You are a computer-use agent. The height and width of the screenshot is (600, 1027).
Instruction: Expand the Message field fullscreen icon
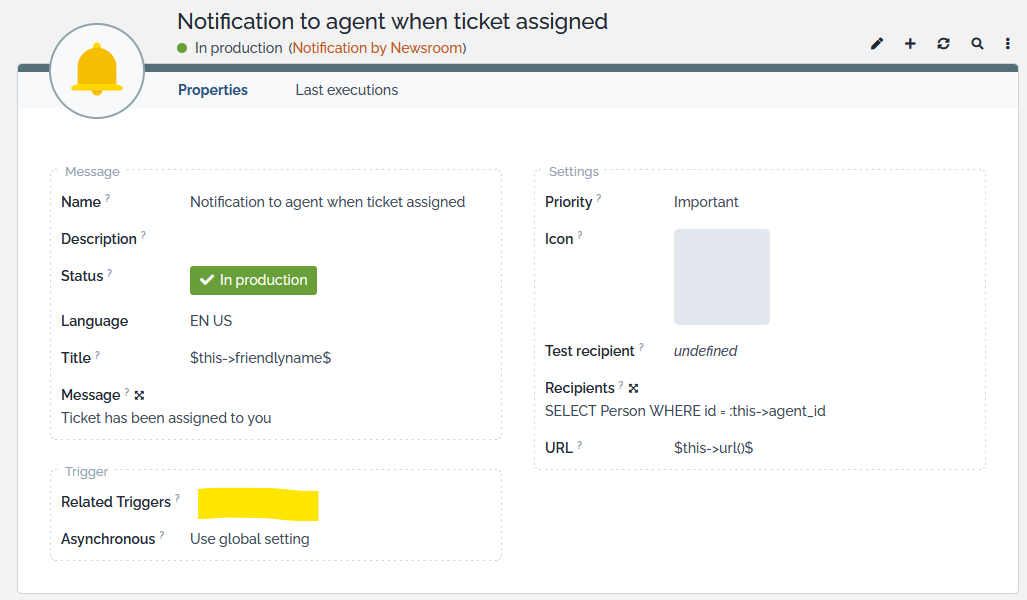(x=139, y=395)
